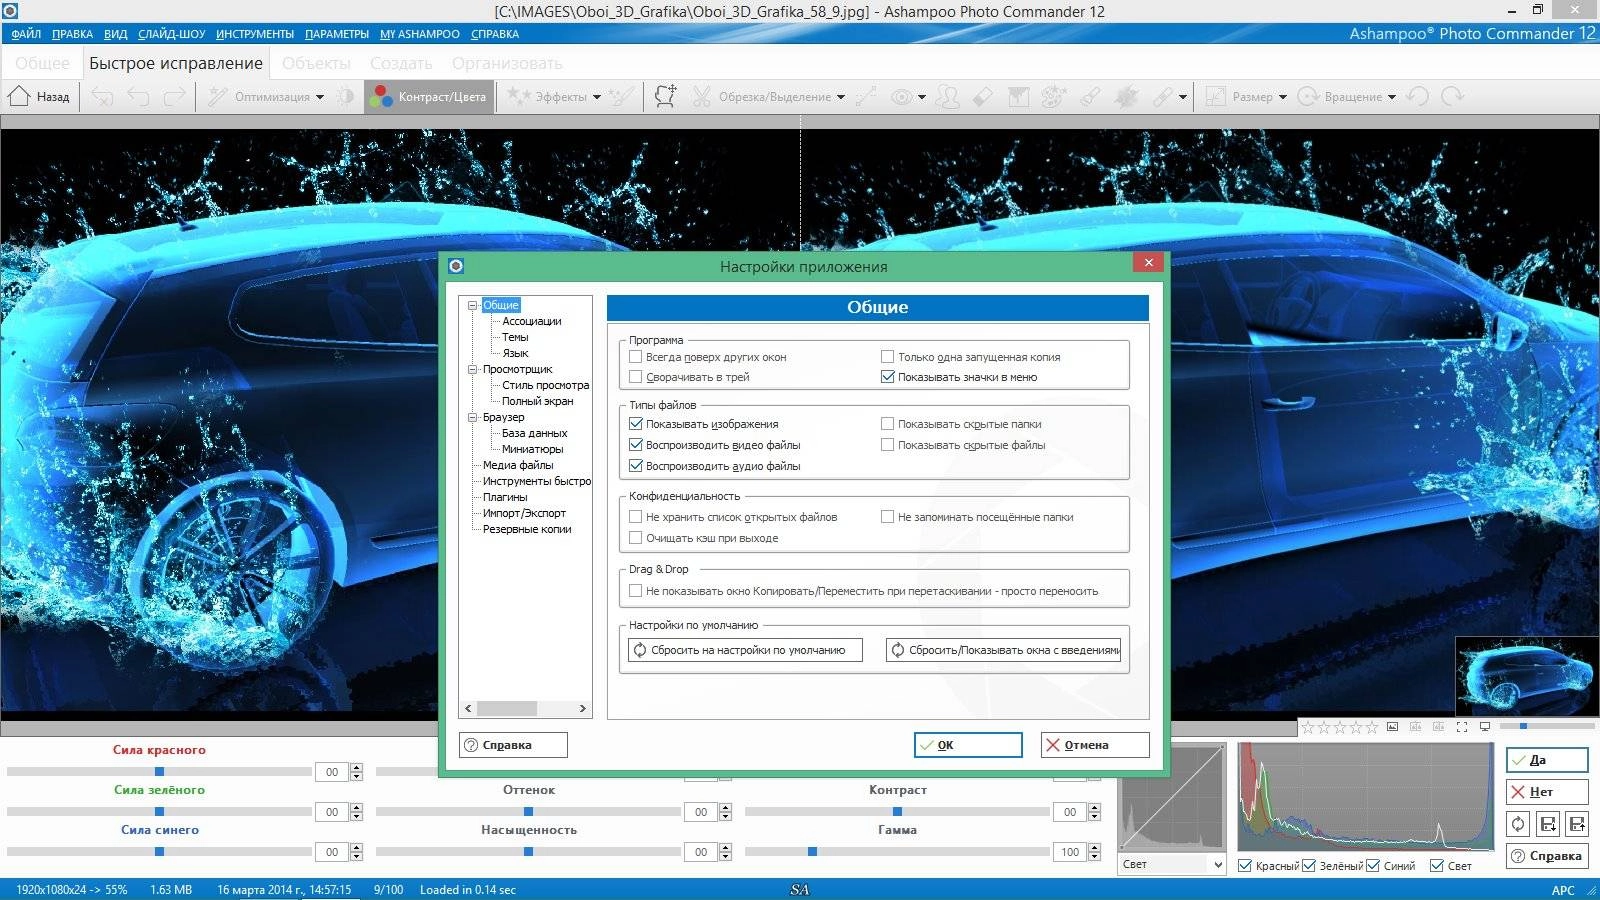Uncheck Показывать изображения checkbox
Screen dimensions: 1600x900
[635, 424]
